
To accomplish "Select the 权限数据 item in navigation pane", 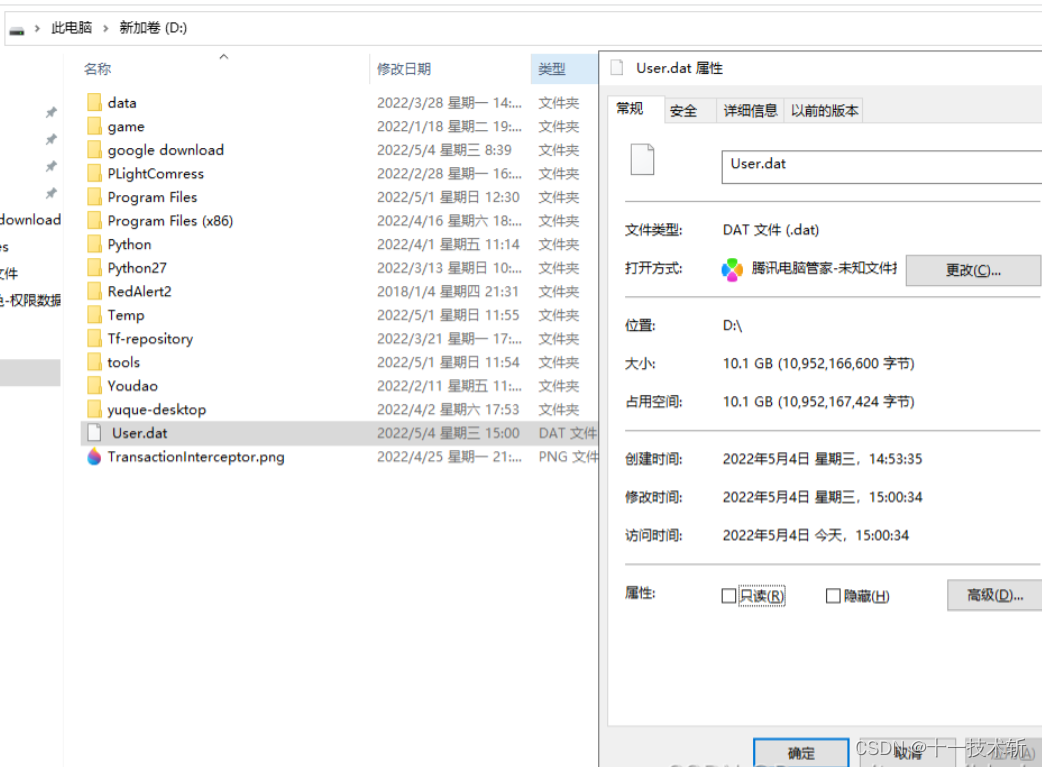I will point(30,300).
